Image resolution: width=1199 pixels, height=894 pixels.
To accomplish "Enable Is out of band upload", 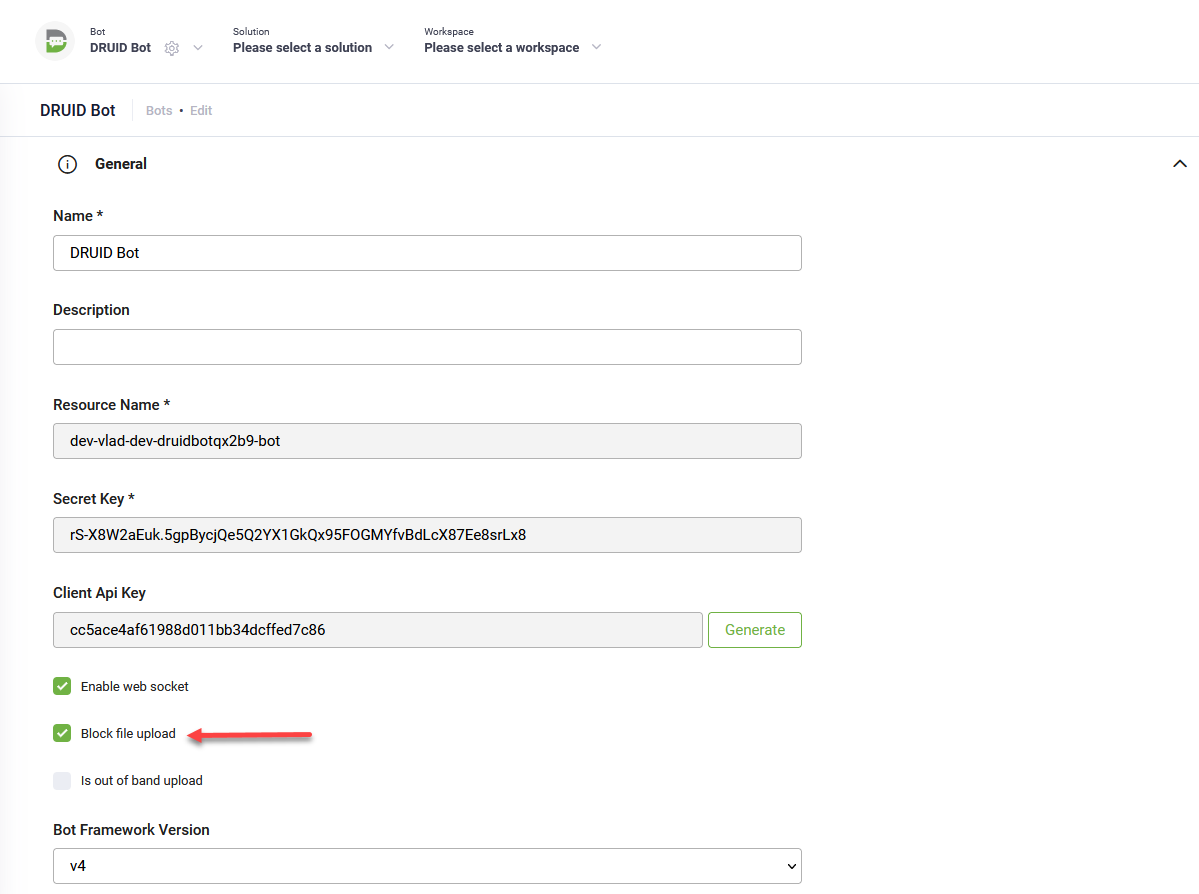I will [x=62, y=780].
